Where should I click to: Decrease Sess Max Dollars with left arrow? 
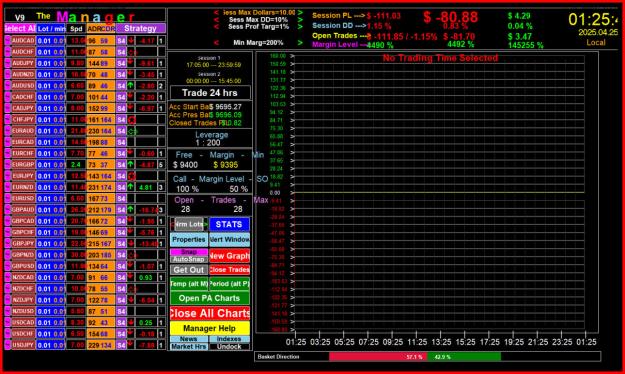pos(216,13)
